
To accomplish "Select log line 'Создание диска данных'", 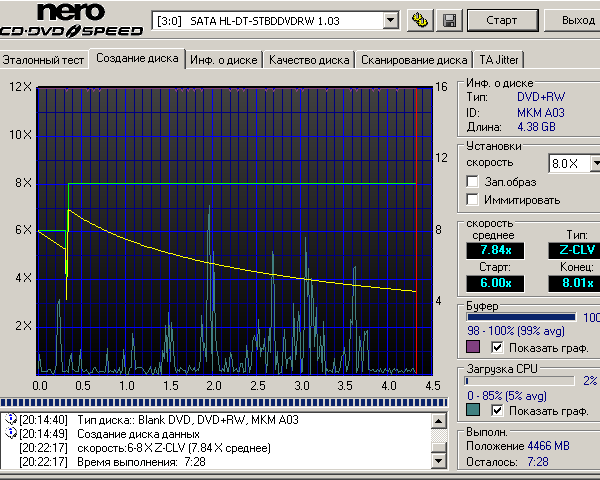I will pos(138,434).
